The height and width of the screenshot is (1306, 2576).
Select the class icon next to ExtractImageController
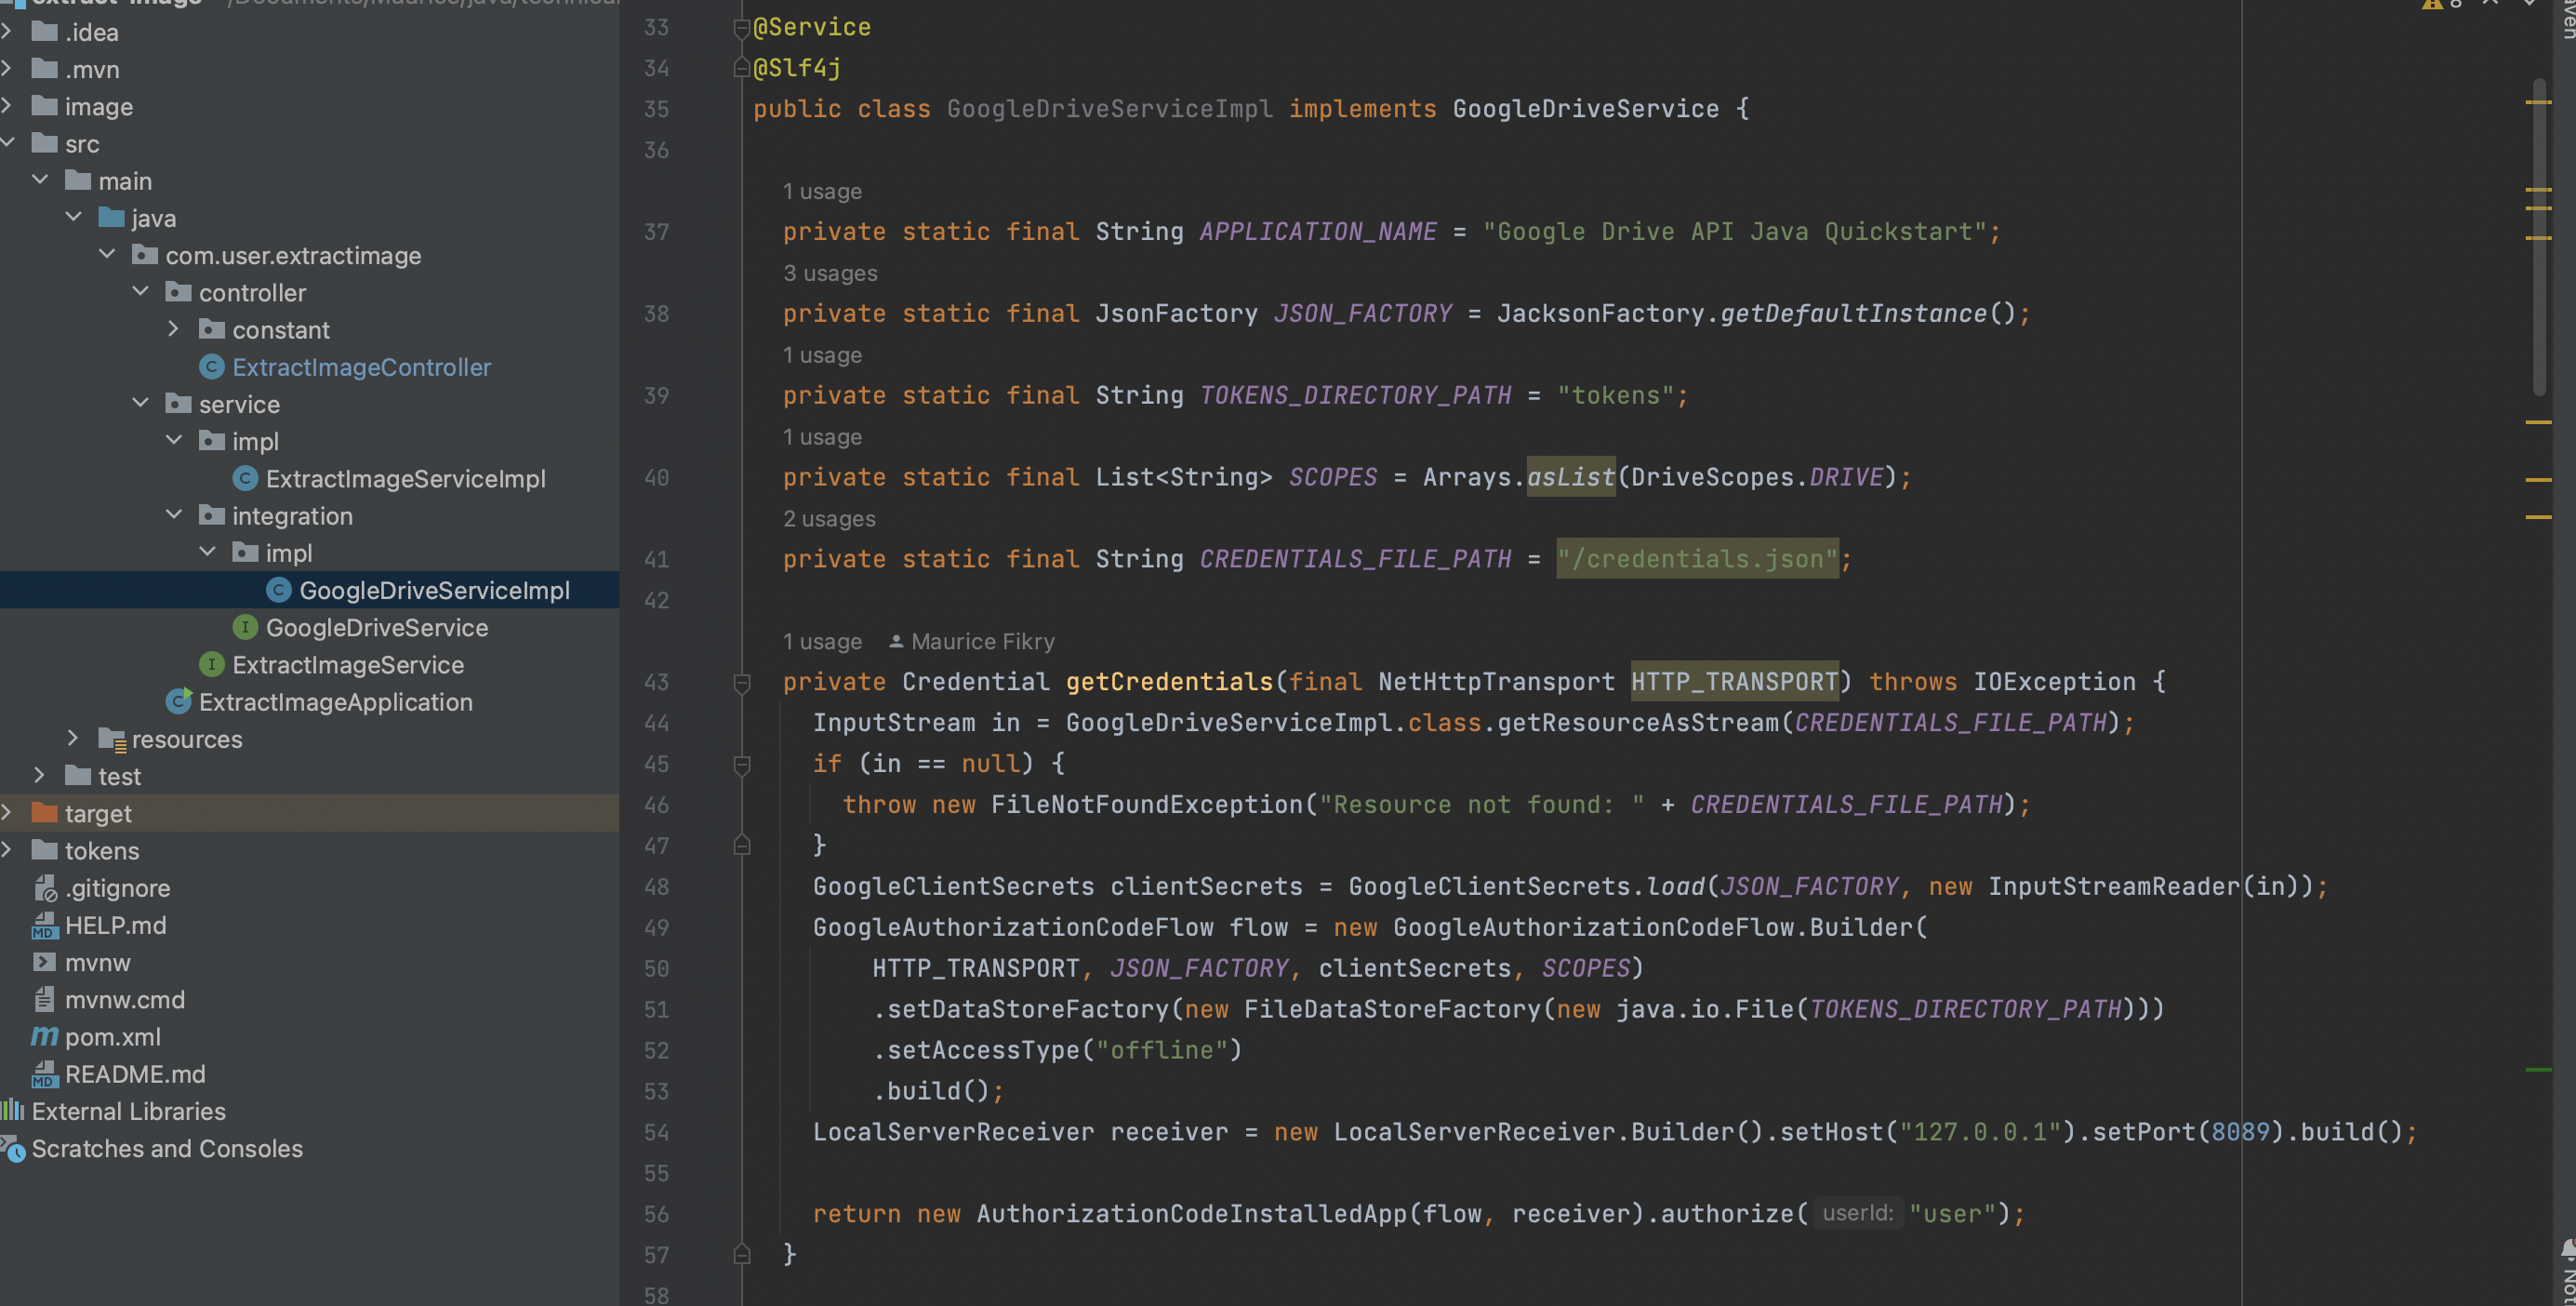click(212, 367)
